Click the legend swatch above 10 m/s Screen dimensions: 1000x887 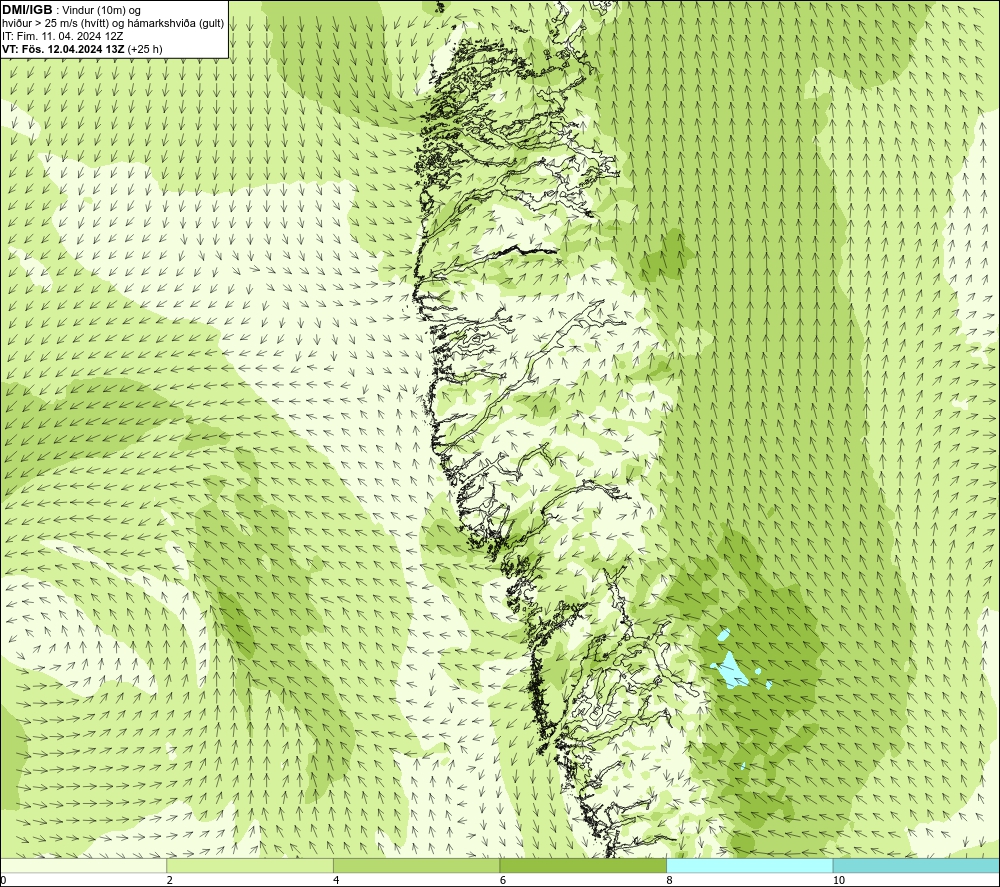(916, 866)
